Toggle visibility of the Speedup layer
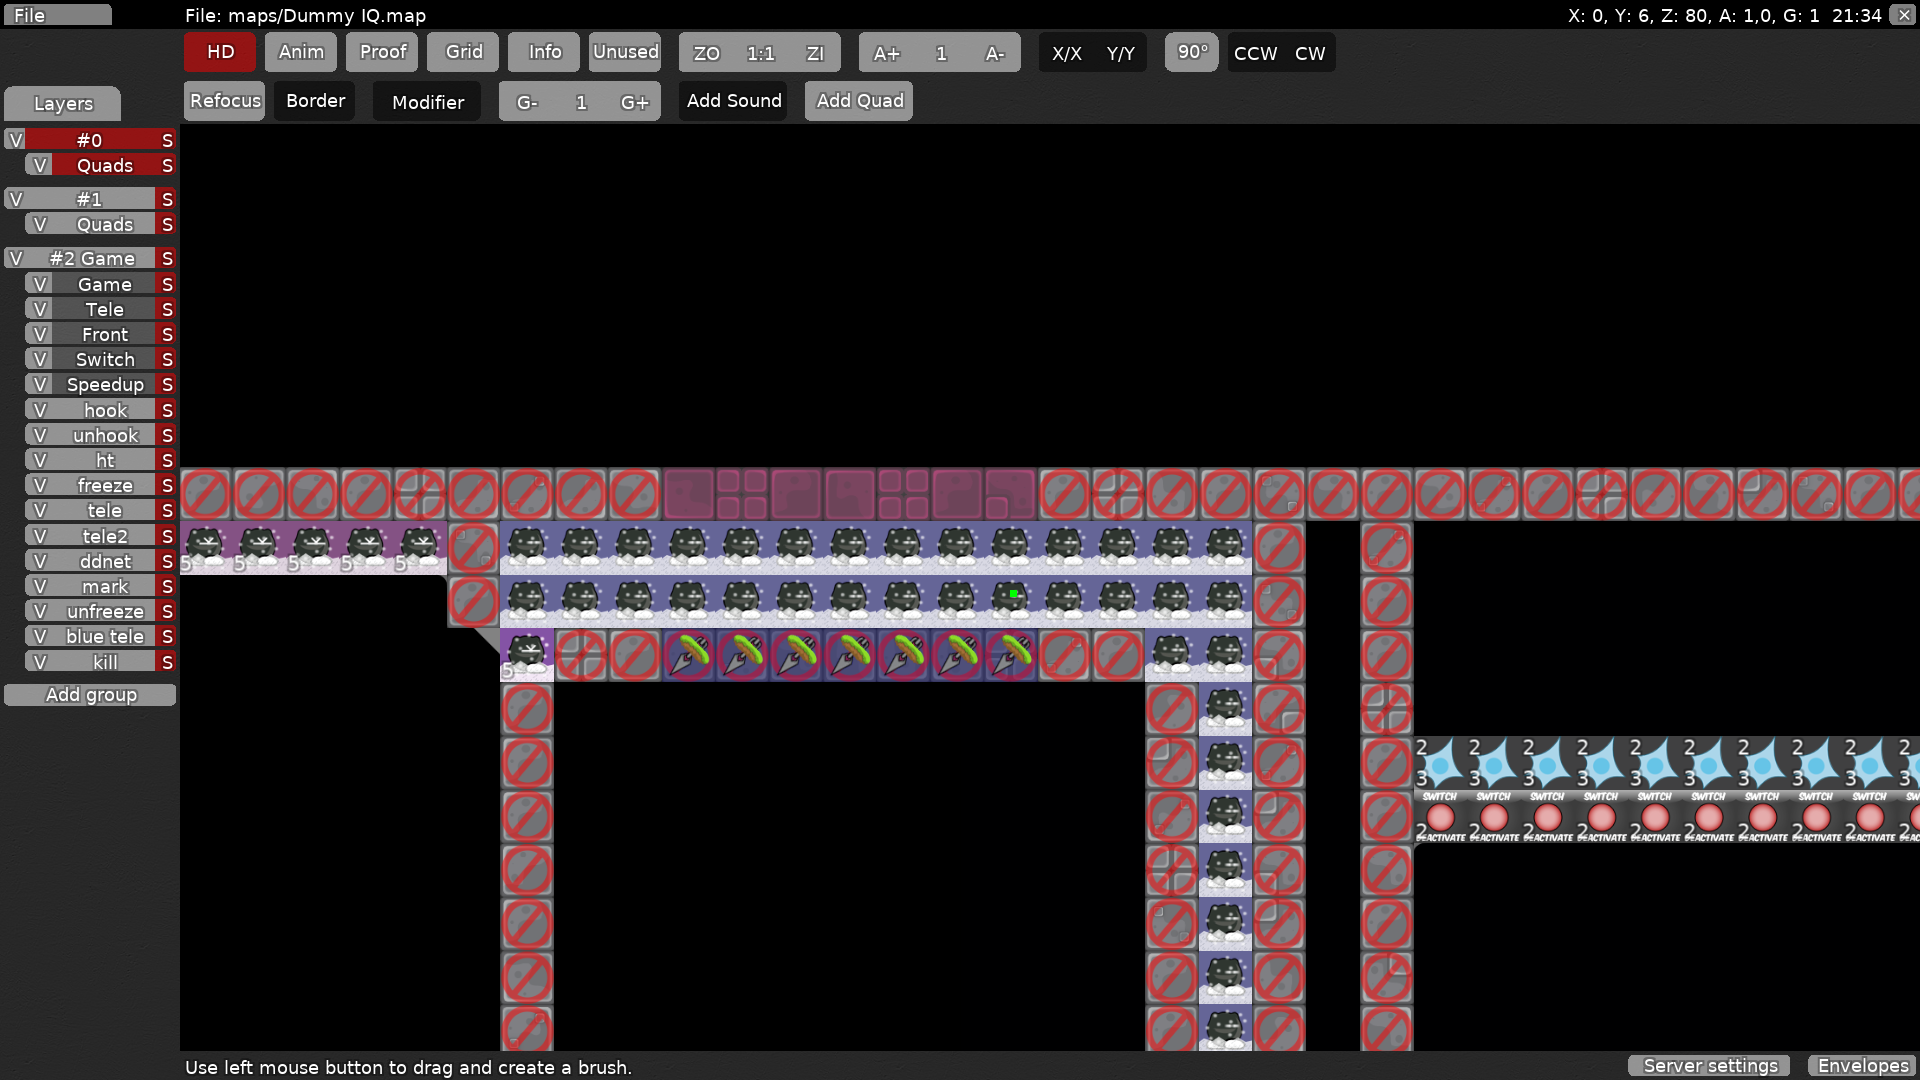Viewport: 1920px width, 1080px height. click(40, 384)
